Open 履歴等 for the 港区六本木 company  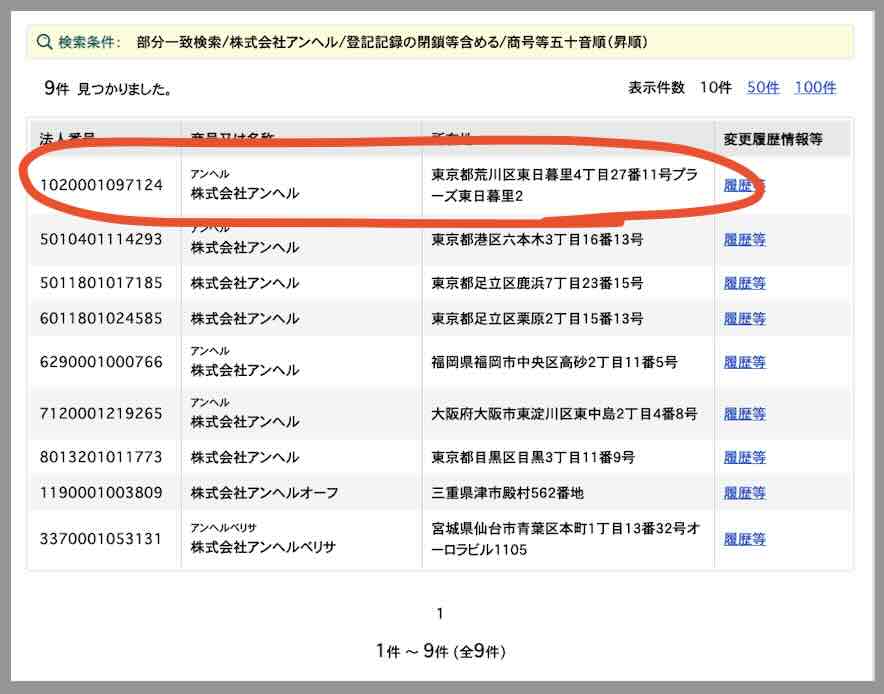[744, 240]
